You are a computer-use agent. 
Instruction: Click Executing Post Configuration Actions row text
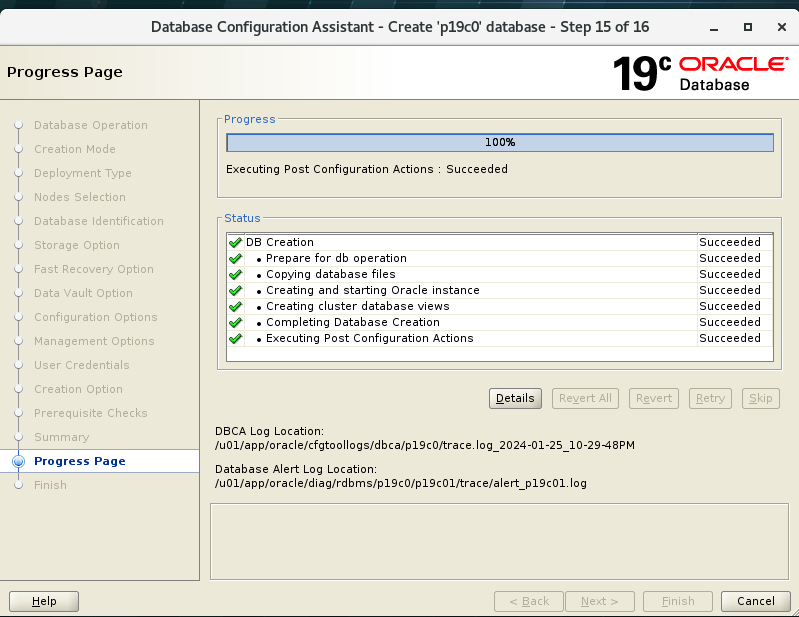(369, 338)
